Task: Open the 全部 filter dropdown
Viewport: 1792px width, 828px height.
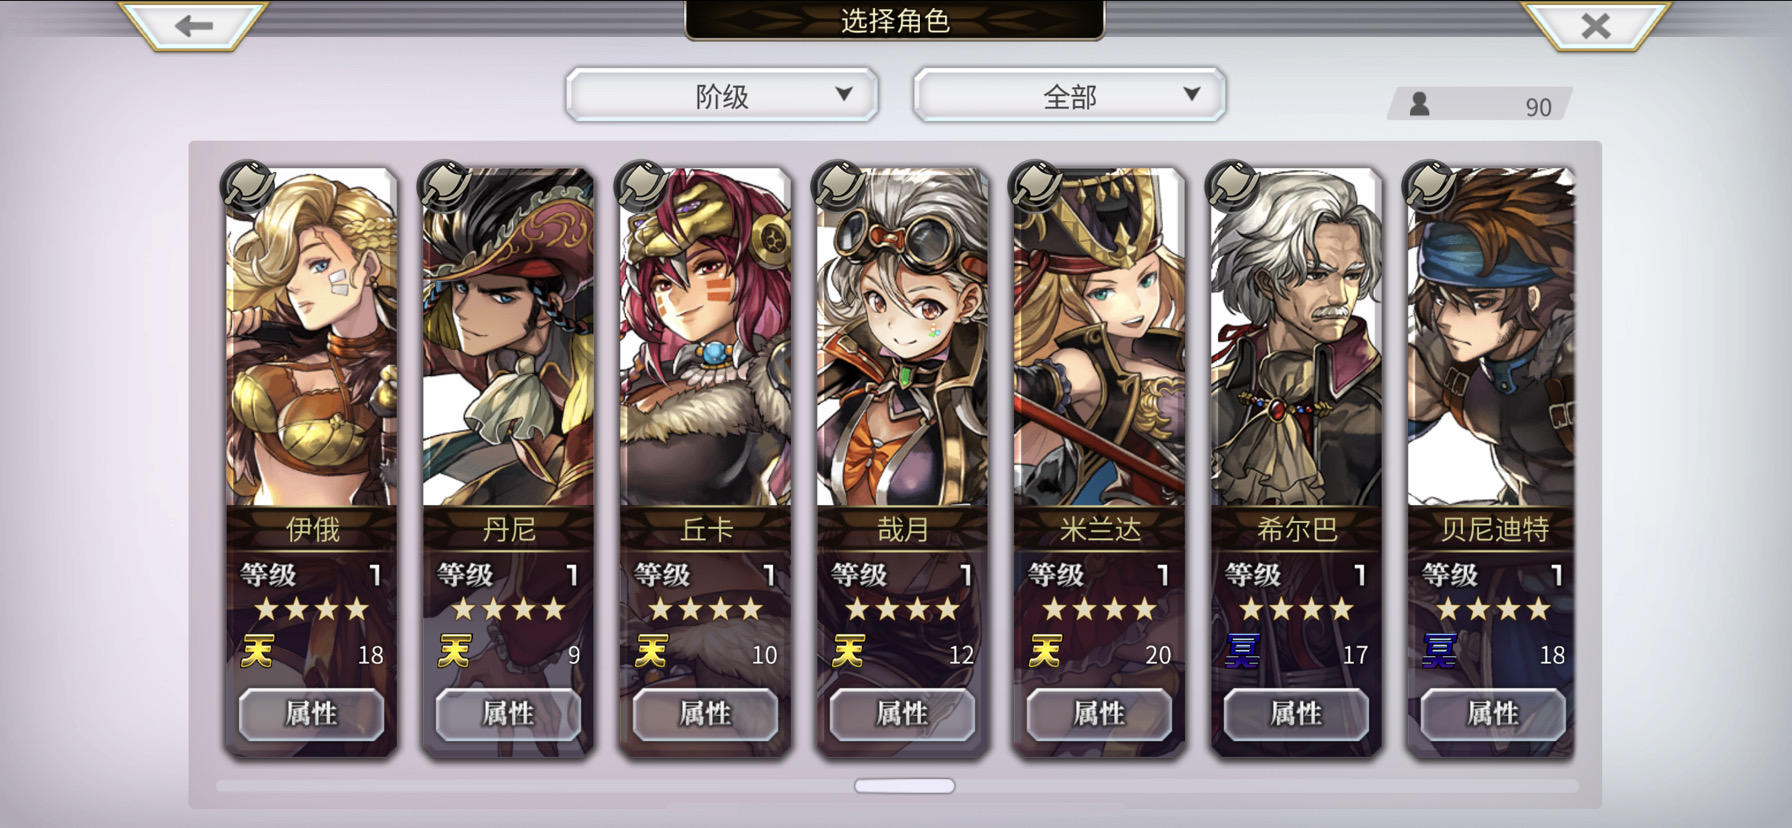Action: pyautogui.click(x=1069, y=96)
